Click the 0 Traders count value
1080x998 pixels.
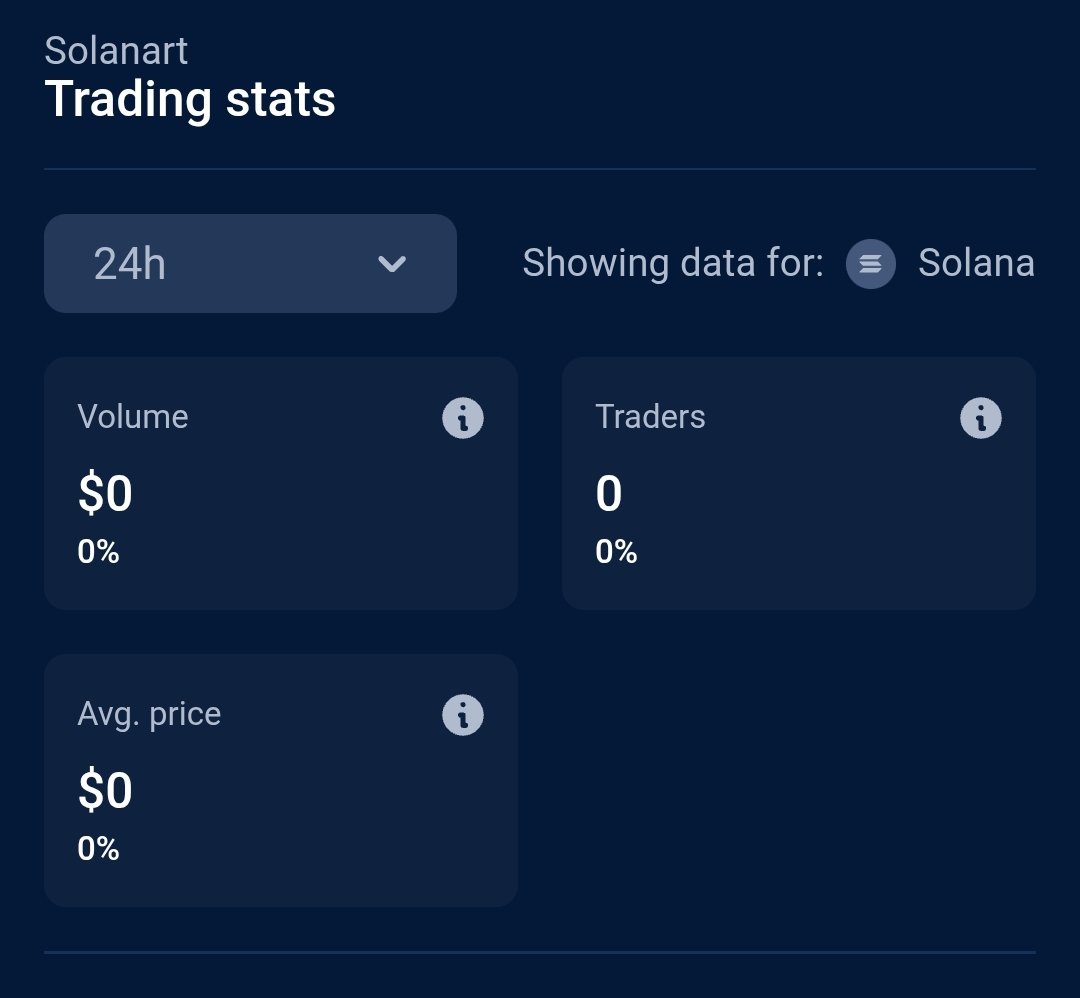[609, 494]
